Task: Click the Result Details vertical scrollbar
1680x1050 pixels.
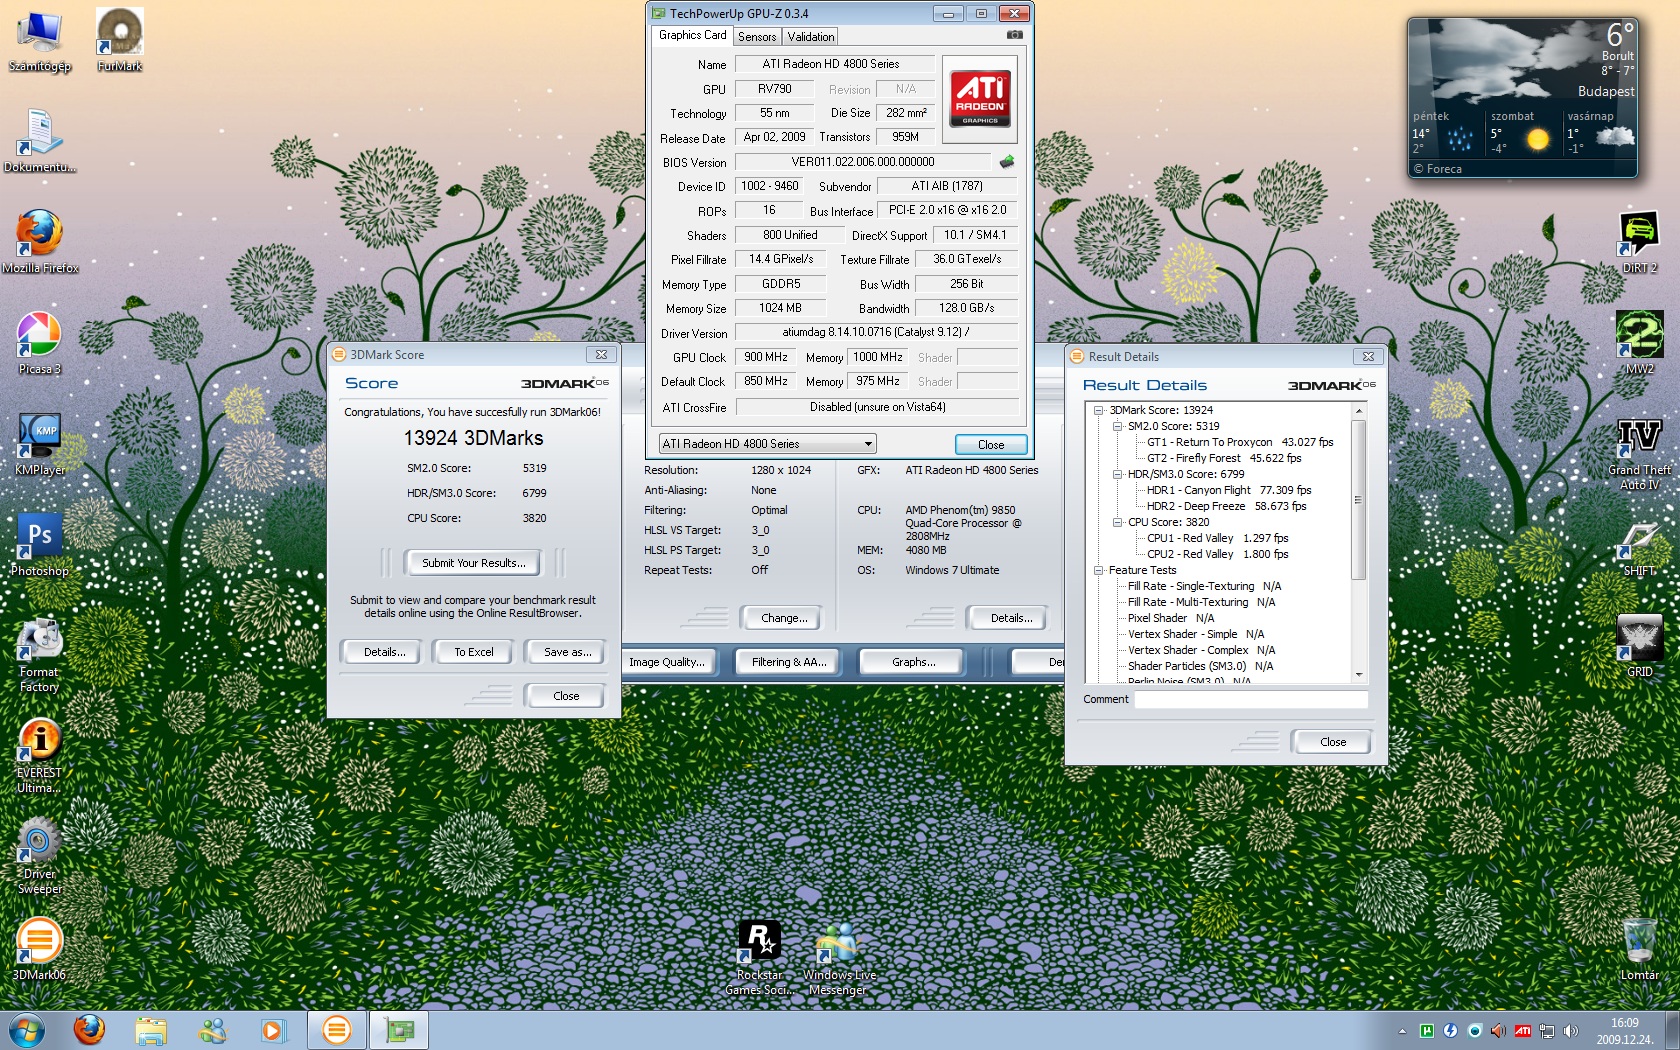Action: (1358, 543)
